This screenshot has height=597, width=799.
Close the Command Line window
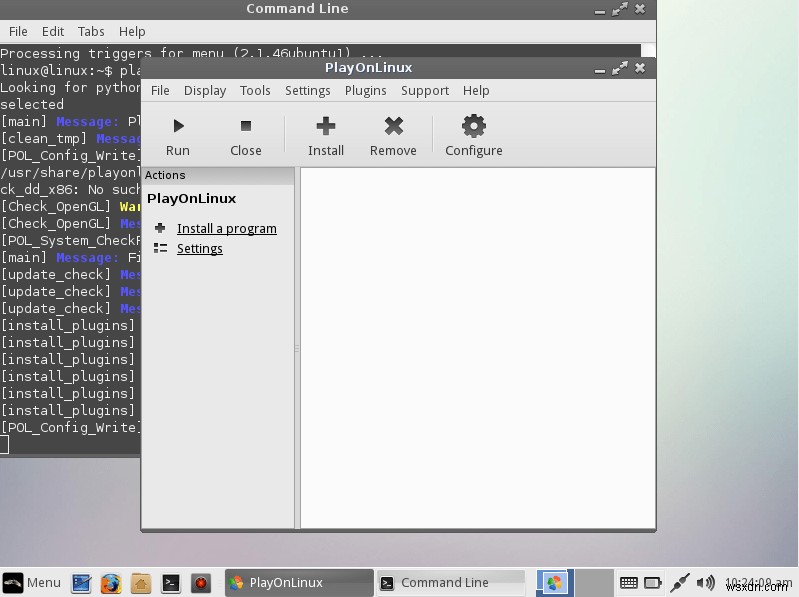pos(640,9)
